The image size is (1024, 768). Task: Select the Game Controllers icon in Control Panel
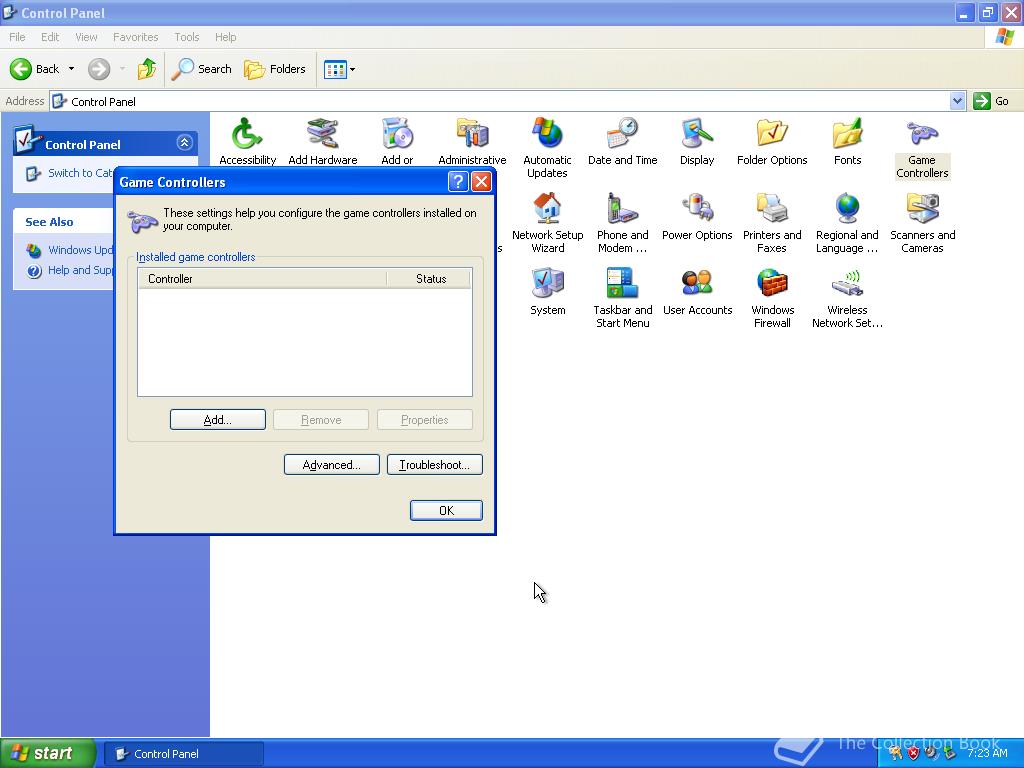922,148
